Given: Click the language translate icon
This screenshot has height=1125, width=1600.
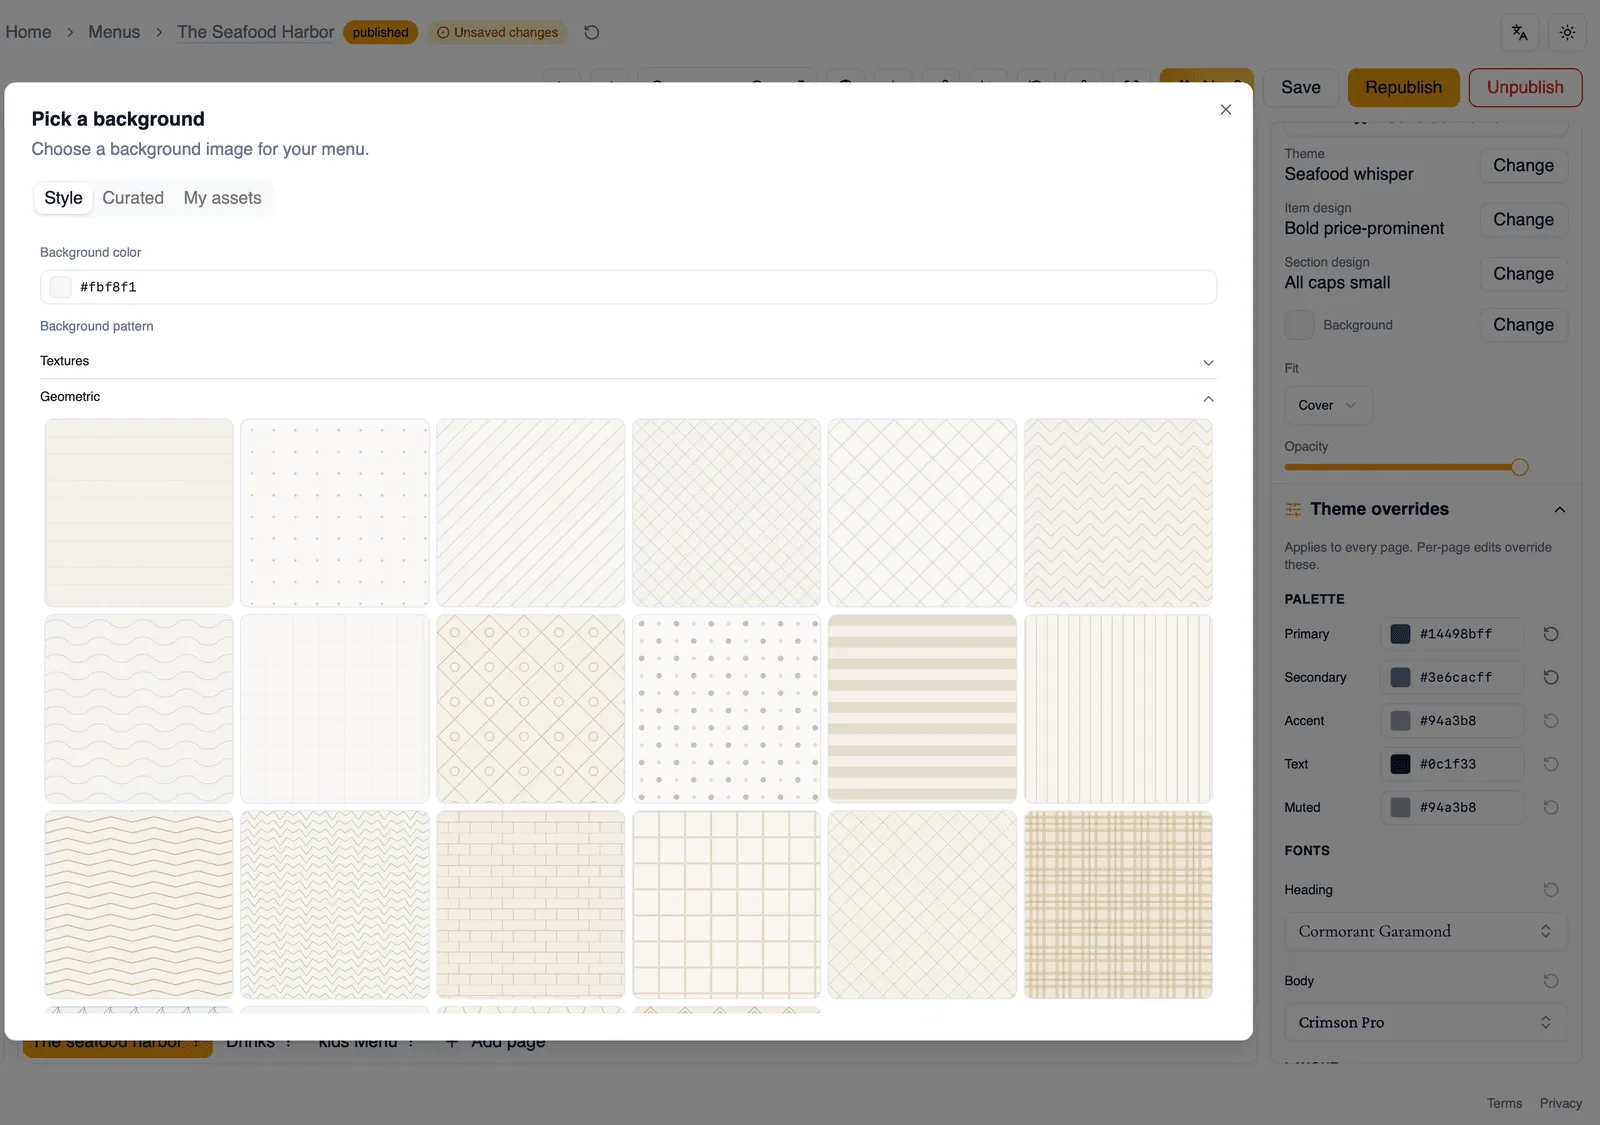Looking at the screenshot, I should point(1519,32).
